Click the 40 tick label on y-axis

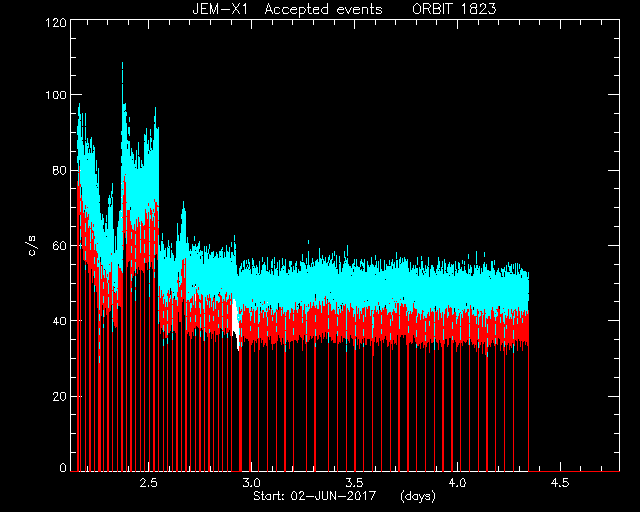59,321
